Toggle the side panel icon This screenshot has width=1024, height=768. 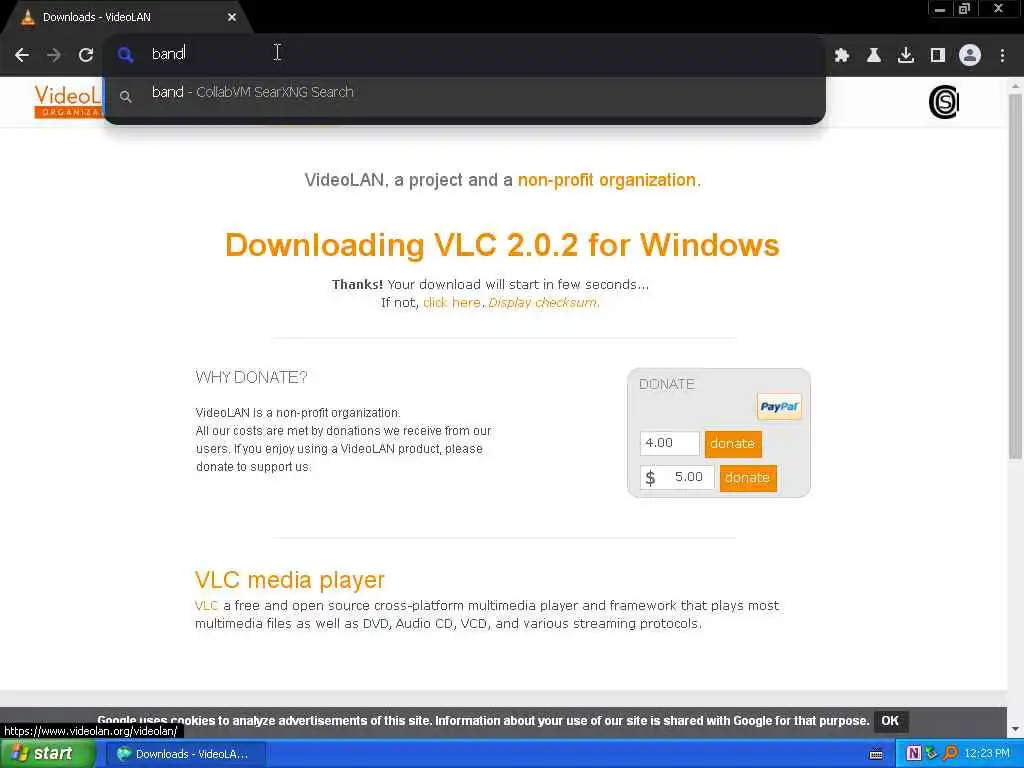[x=938, y=56]
